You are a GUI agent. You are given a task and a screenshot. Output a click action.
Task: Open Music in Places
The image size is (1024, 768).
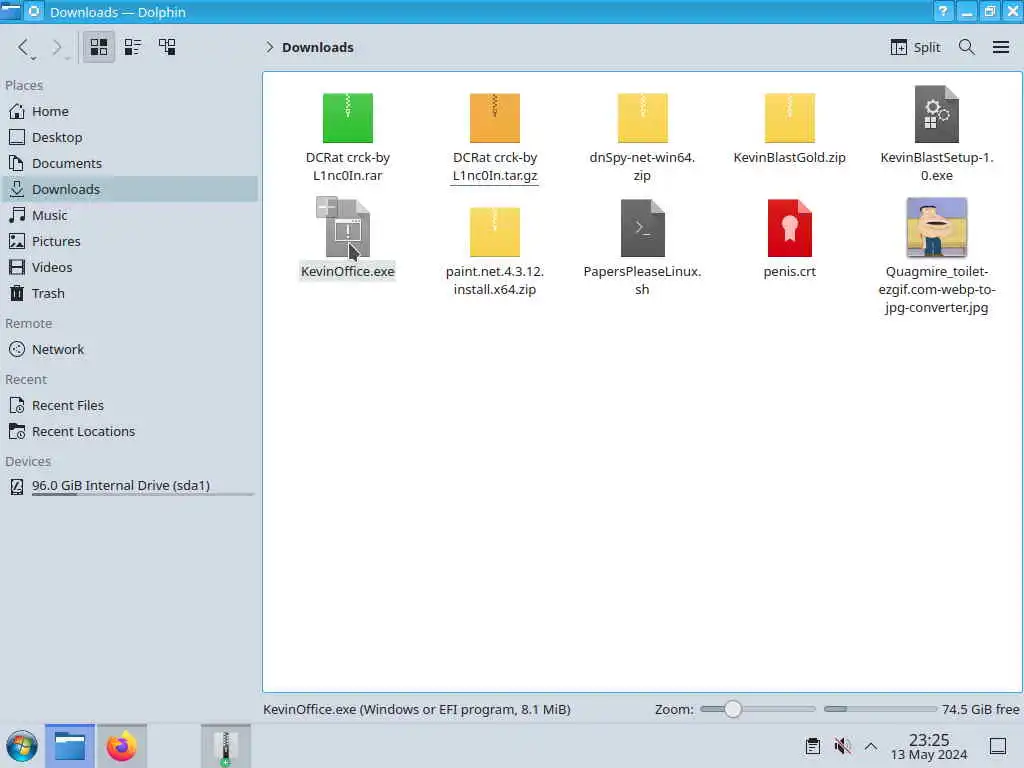pyautogui.click(x=130, y=215)
